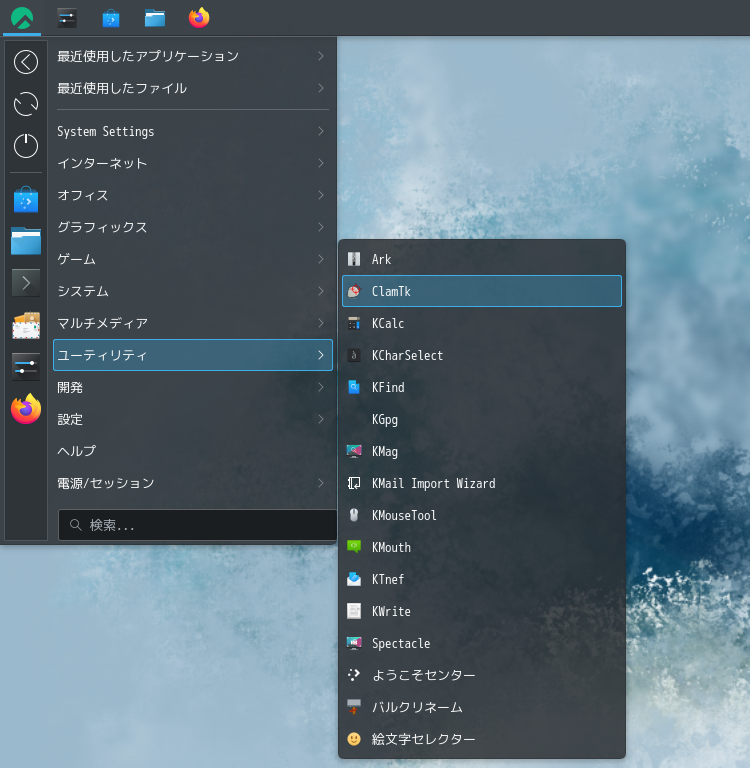Click the restart circular-arrows icon in the sidebar
Viewport: 750px width, 768px height.
click(26, 104)
